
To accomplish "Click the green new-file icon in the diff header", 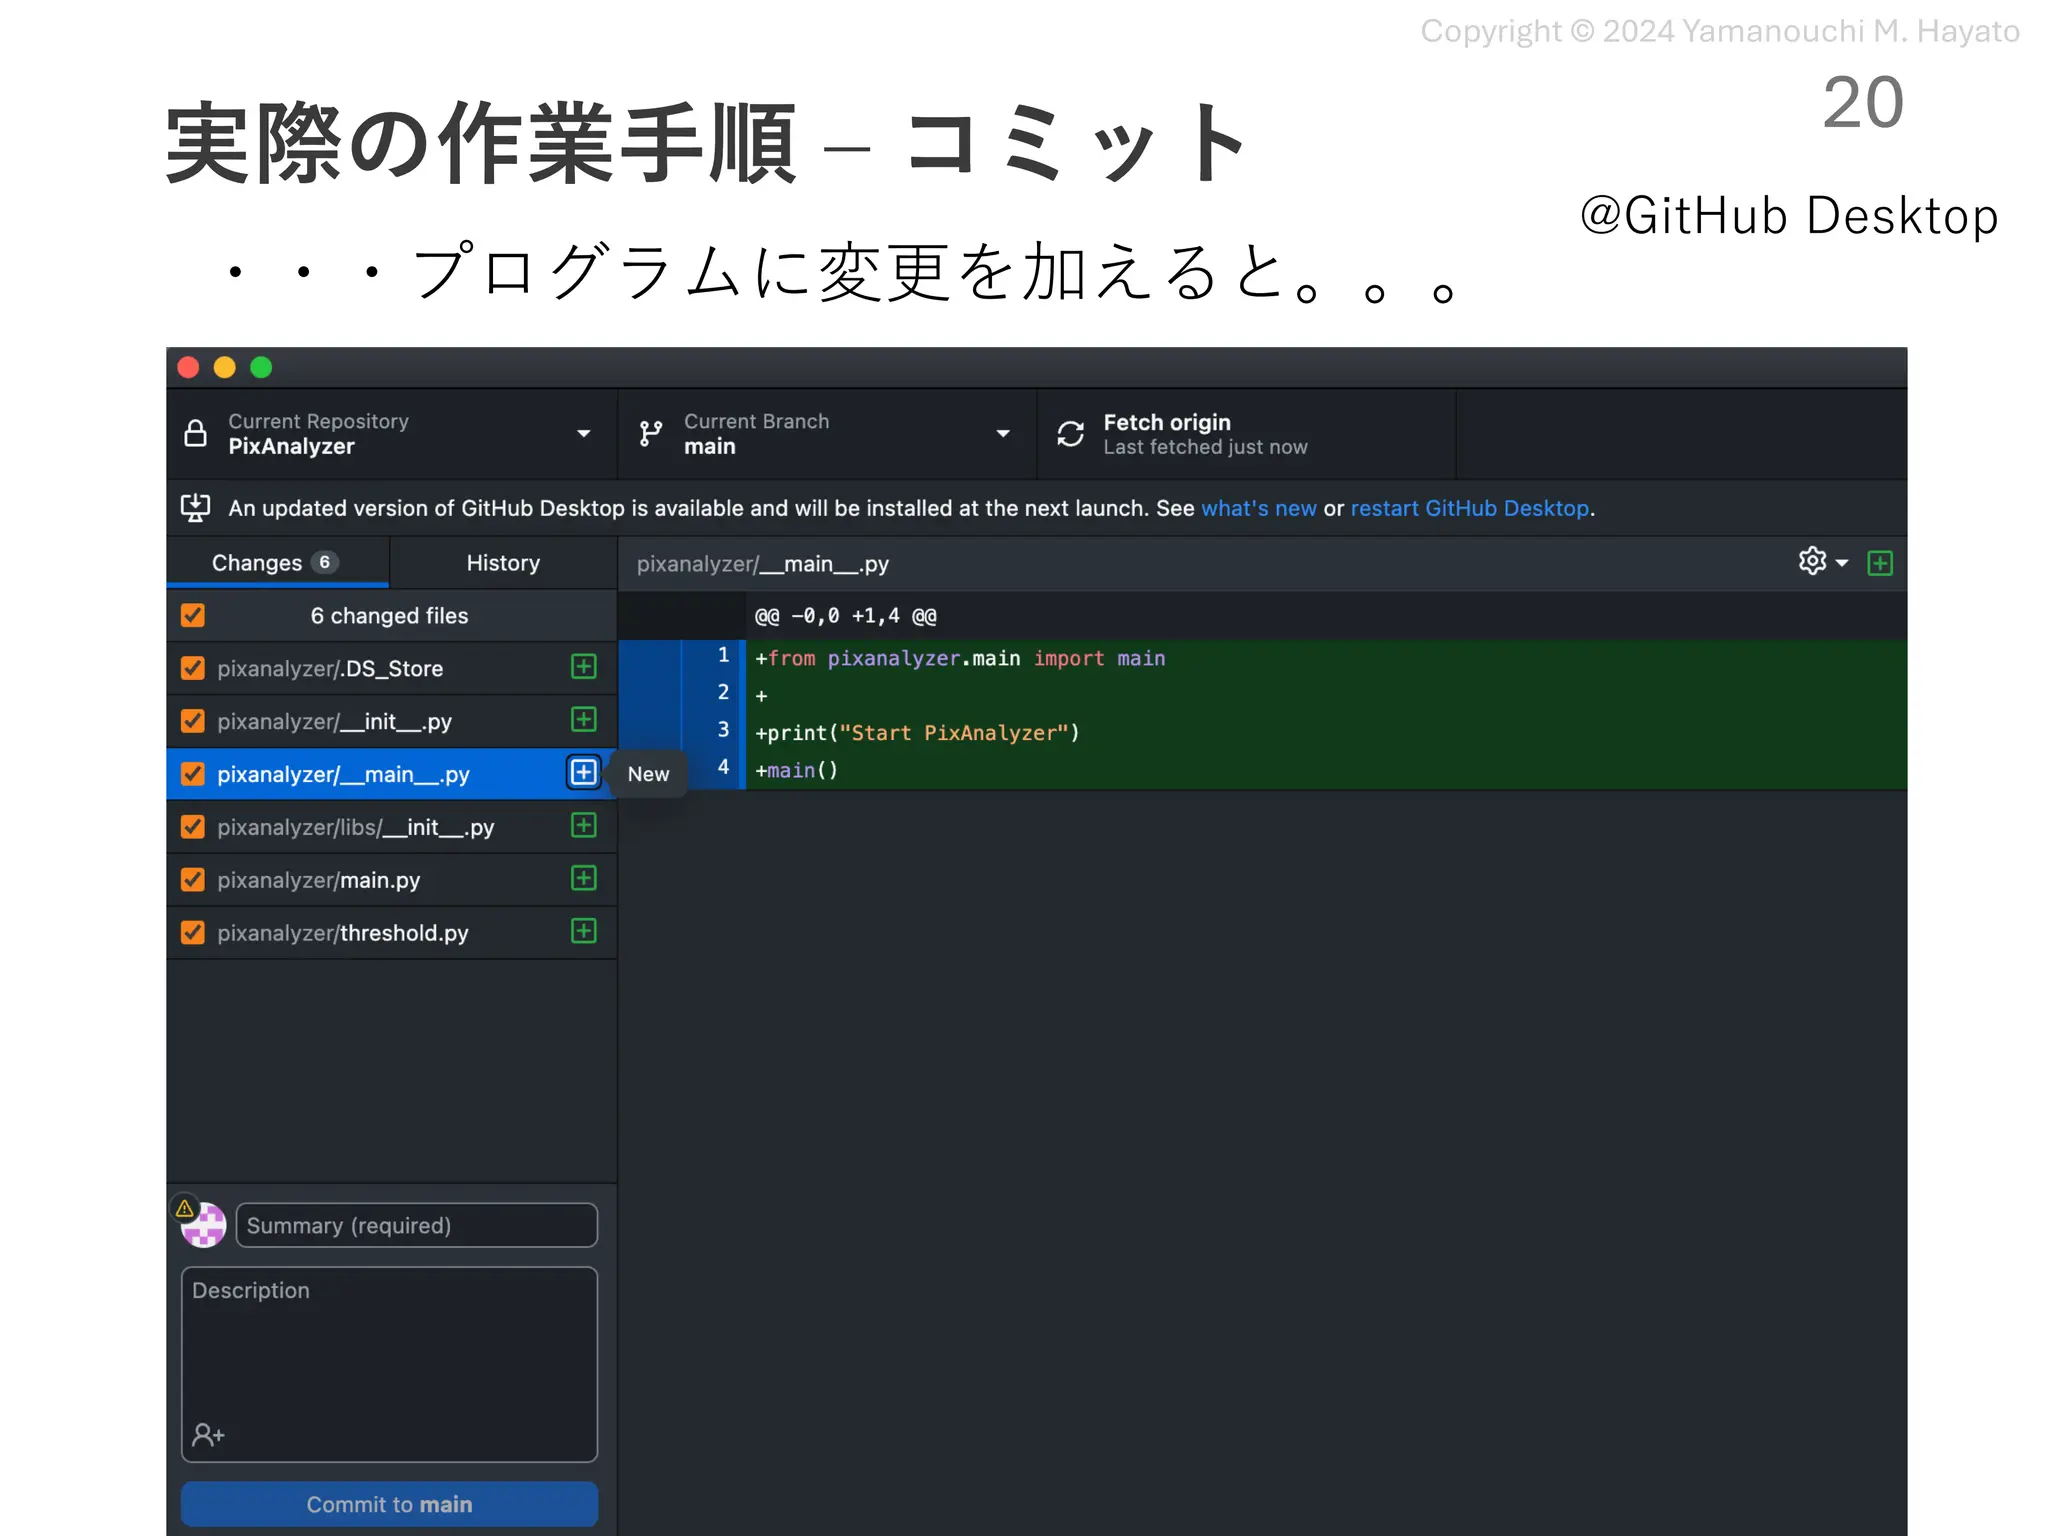I will pyautogui.click(x=1880, y=563).
